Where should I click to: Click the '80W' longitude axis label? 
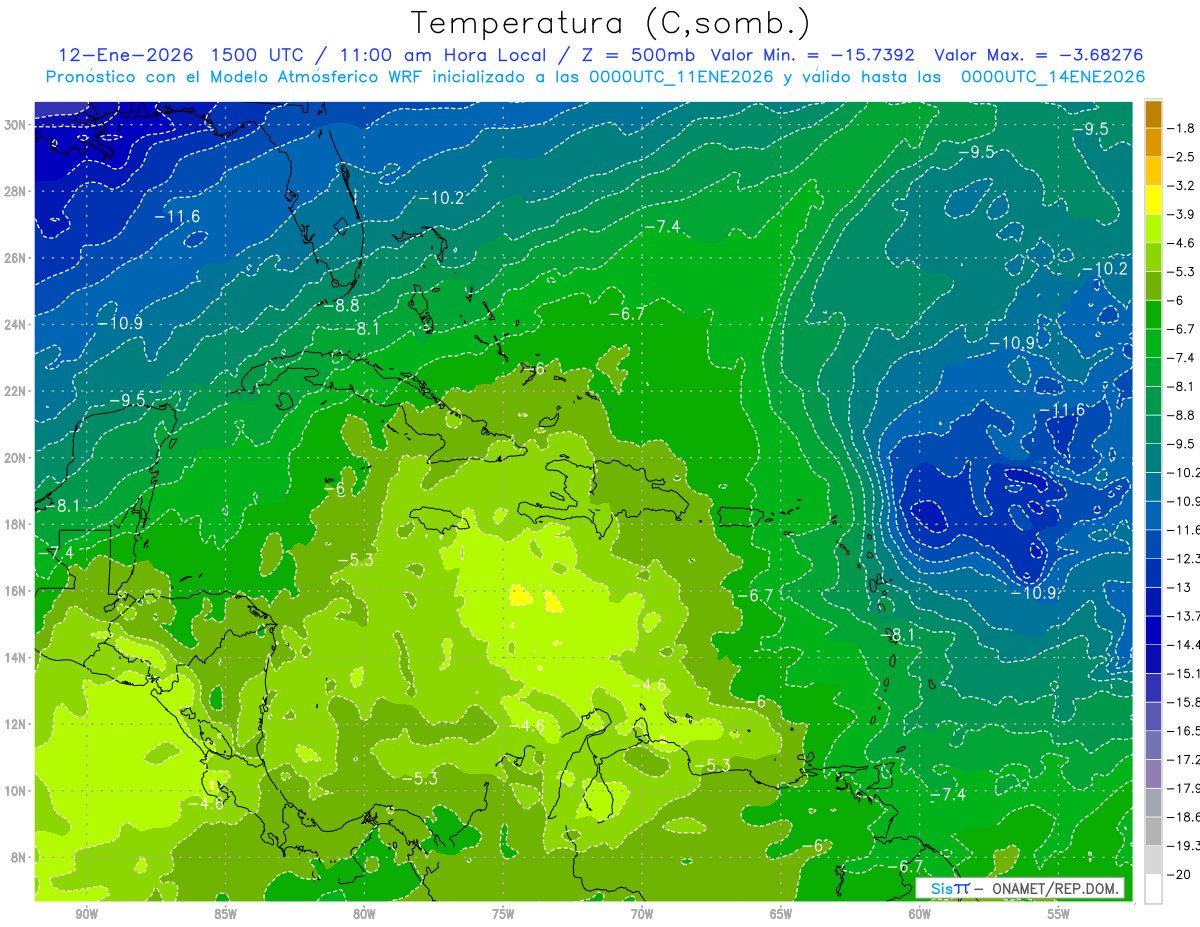pos(364,914)
